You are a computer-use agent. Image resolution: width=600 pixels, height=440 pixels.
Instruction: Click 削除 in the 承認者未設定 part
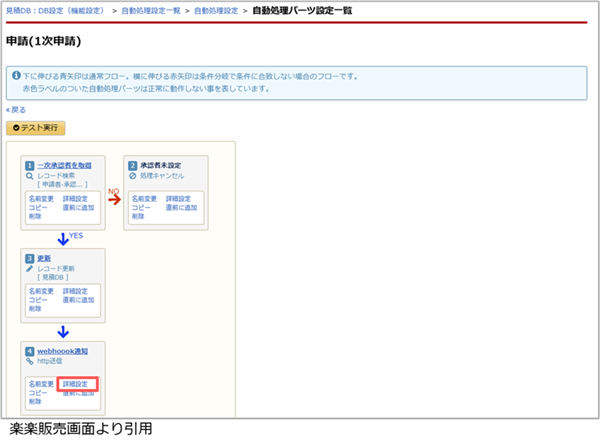click(138, 215)
